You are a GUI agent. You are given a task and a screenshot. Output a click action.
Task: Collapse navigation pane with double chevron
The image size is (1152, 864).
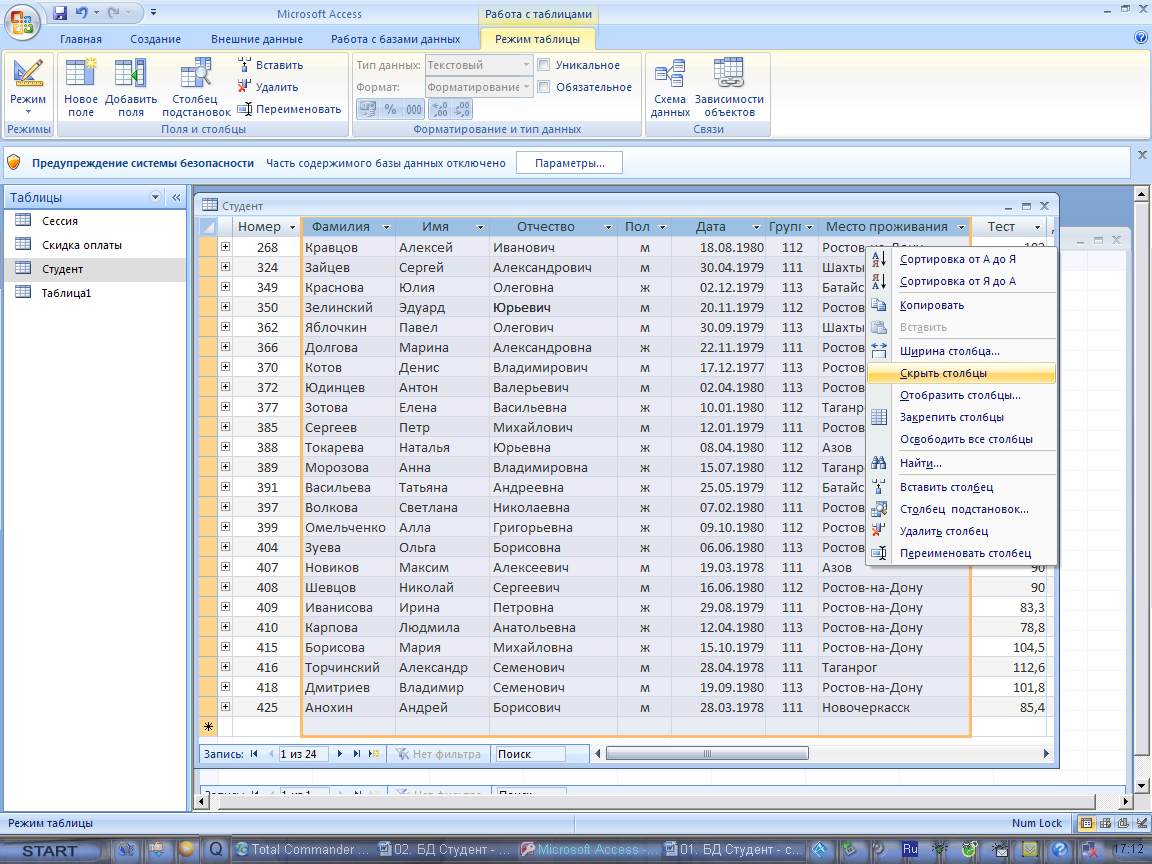pyautogui.click(x=176, y=197)
